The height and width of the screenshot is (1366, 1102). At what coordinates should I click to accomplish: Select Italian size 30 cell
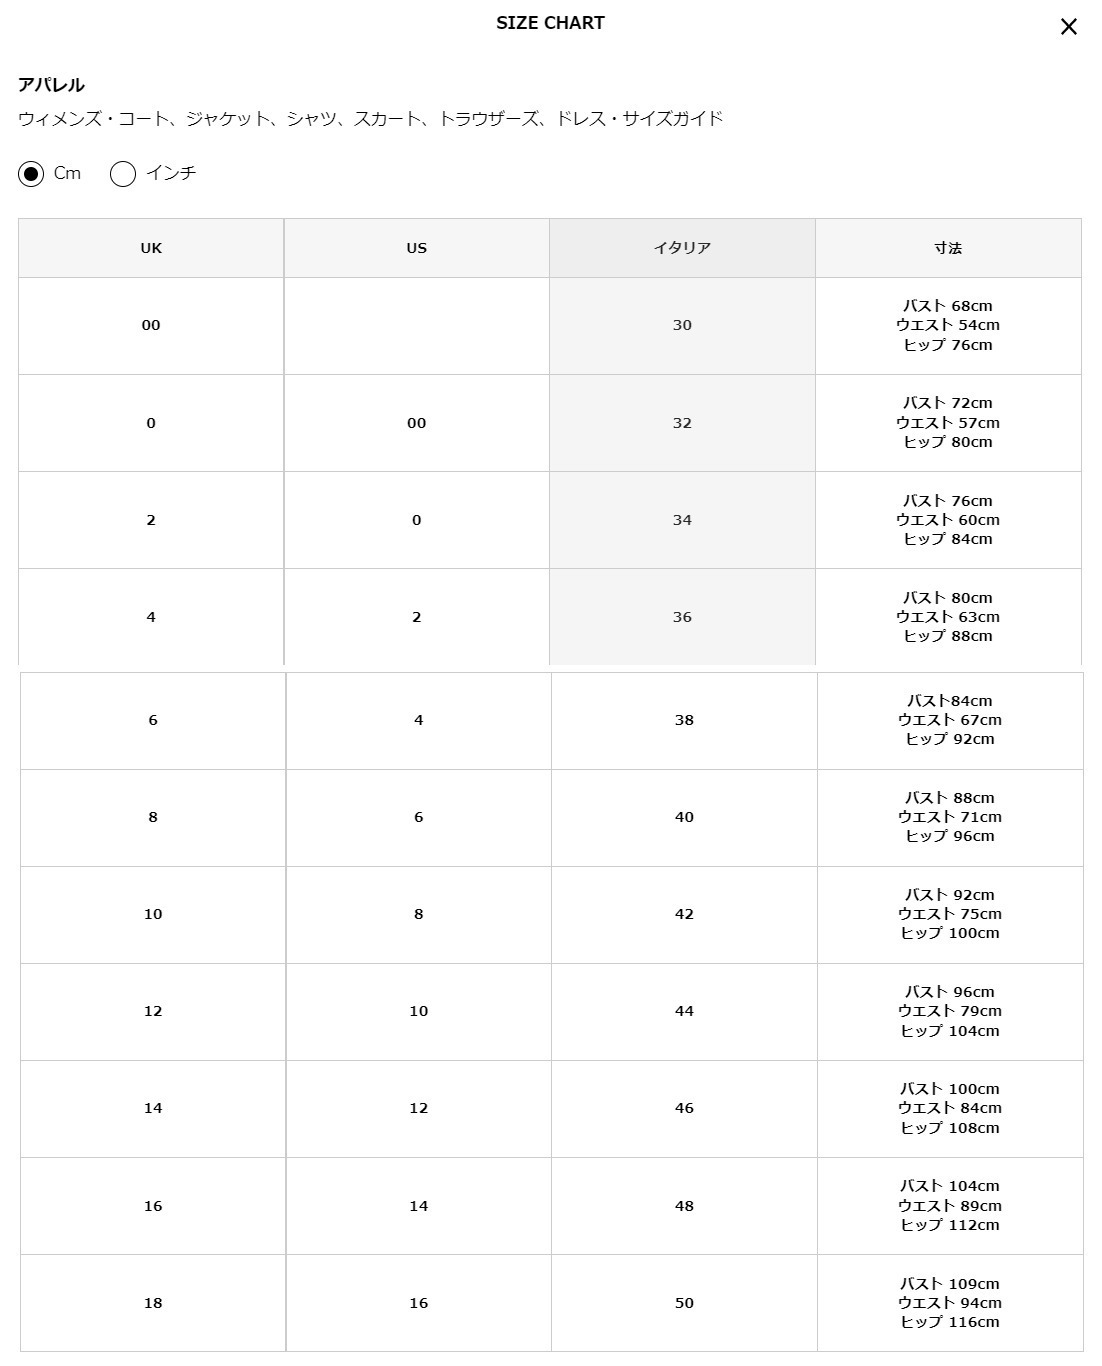point(682,325)
